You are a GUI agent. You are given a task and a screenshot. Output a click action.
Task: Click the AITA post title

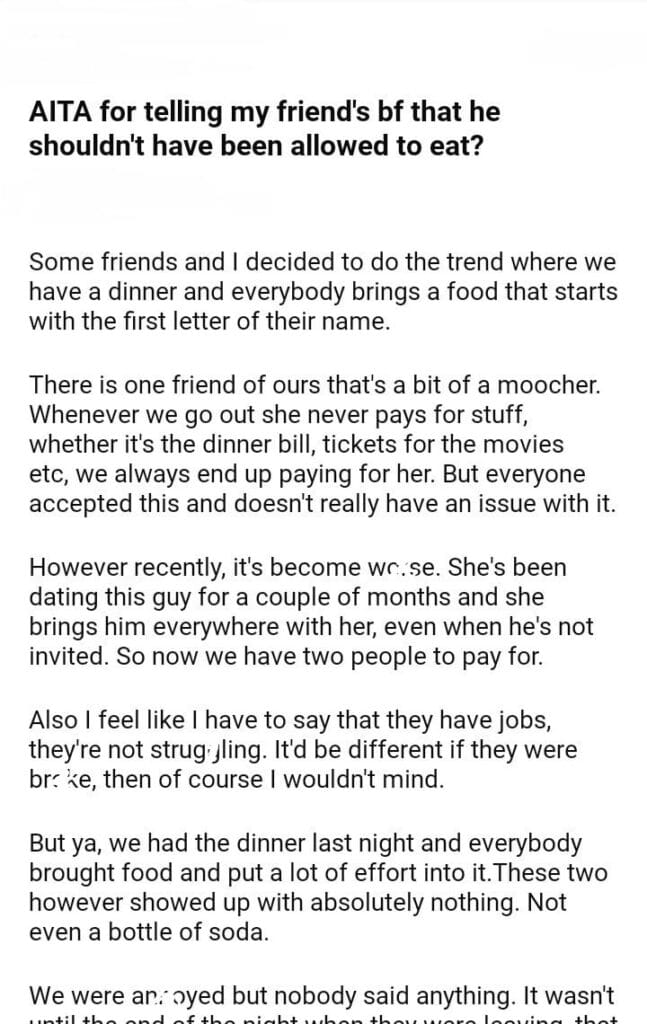pyautogui.click(x=264, y=128)
